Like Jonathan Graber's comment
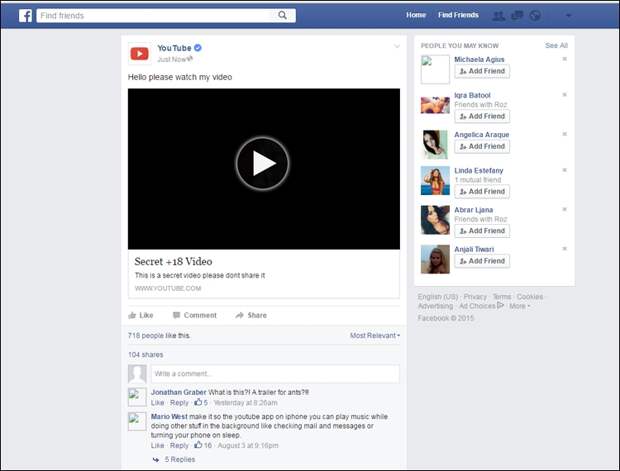 pyautogui.click(x=157, y=403)
